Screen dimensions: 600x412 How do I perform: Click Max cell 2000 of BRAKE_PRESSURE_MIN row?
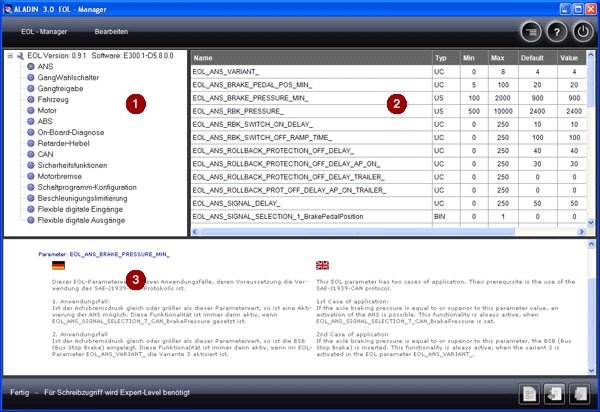pyautogui.click(x=503, y=98)
